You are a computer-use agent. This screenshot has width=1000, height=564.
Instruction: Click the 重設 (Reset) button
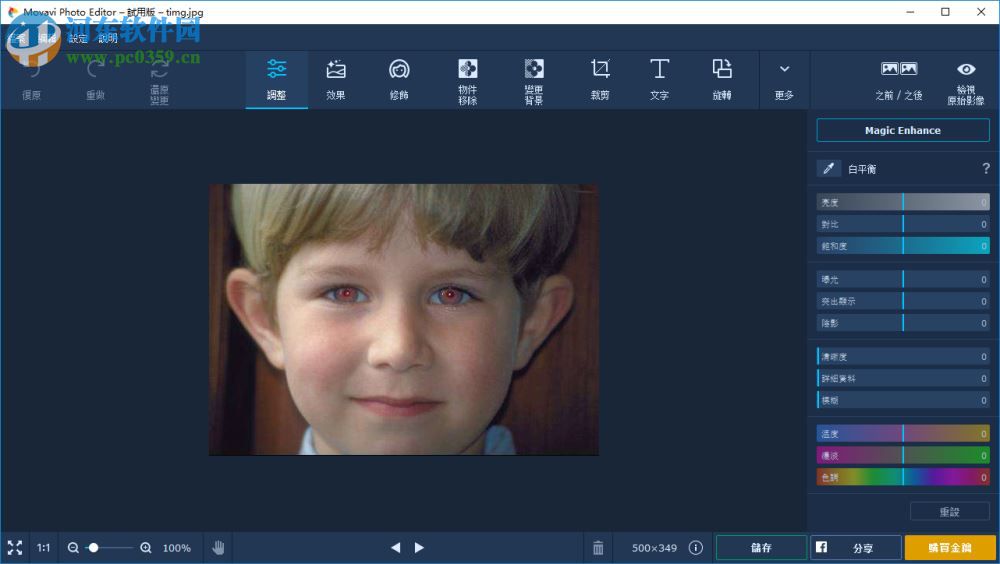(x=950, y=512)
